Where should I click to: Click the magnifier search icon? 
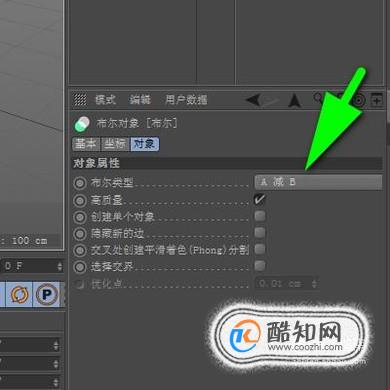318,98
